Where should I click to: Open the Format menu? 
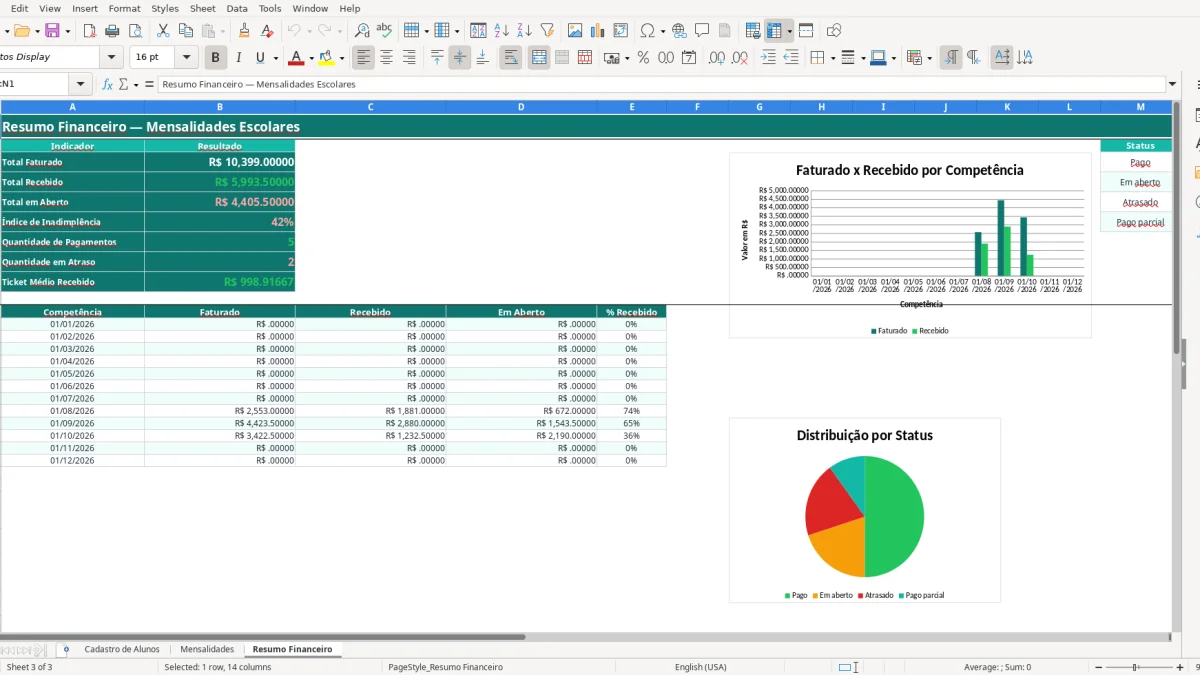pyautogui.click(x=125, y=8)
